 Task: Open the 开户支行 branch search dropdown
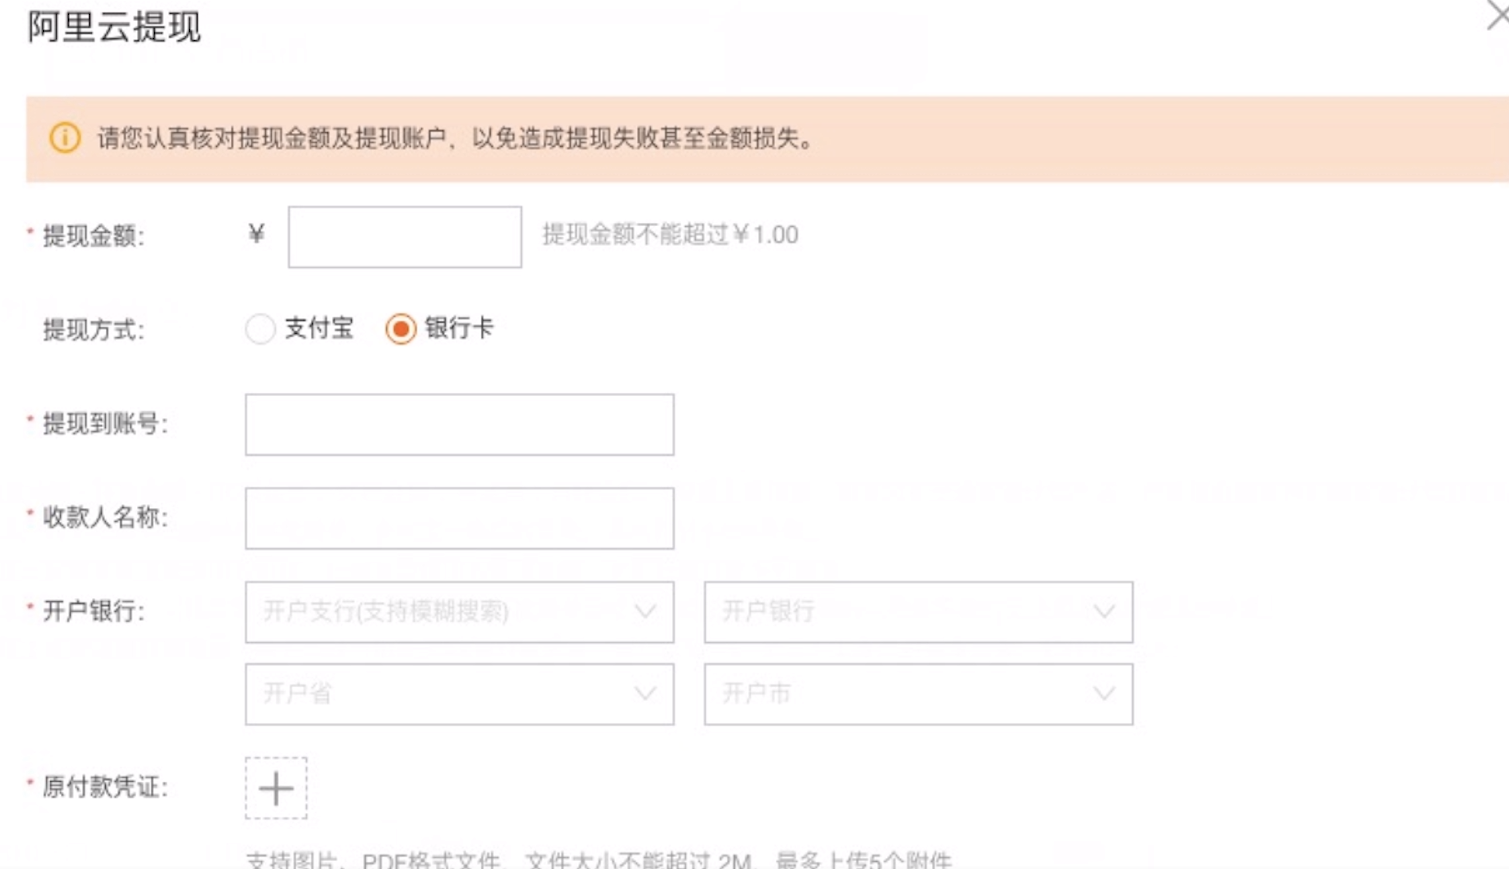tap(440, 612)
